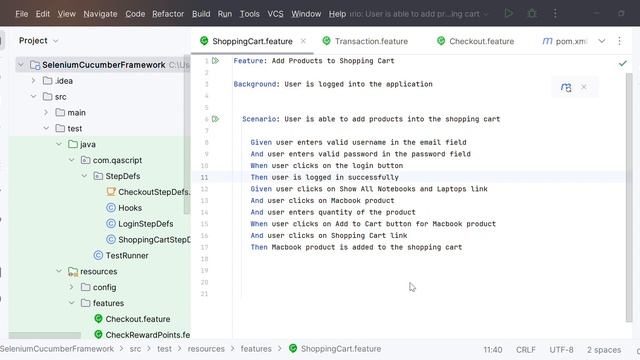Image resolution: width=640 pixels, height=360 pixels.
Task: Open the File menu
Action: click(22, 14)
